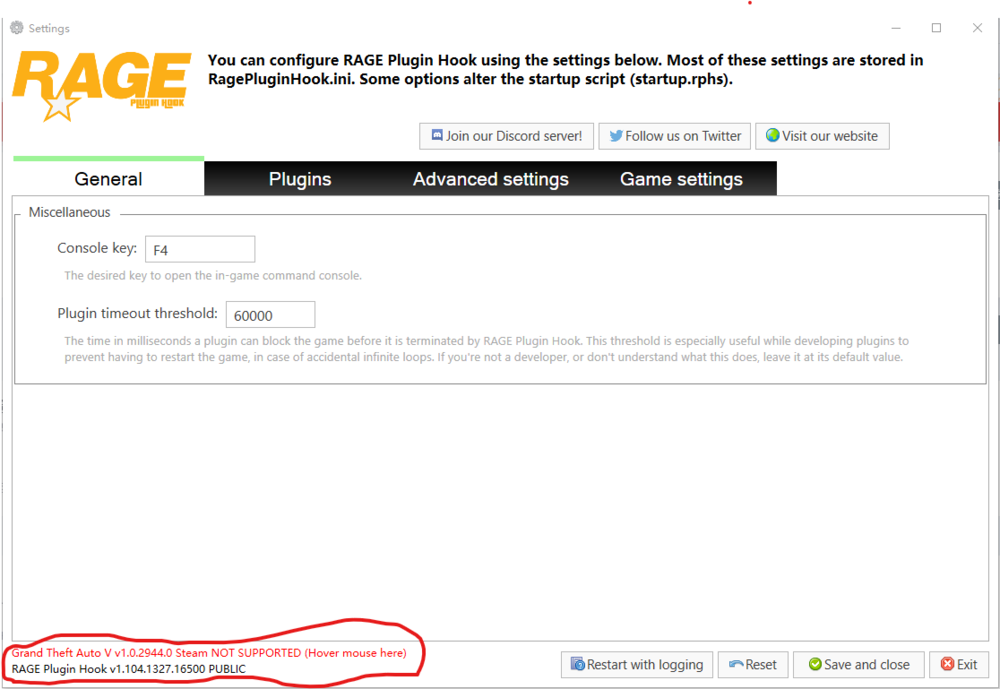Minimize the Settings window
This screenshot has height=689, width=1000.
click(895, 28)
